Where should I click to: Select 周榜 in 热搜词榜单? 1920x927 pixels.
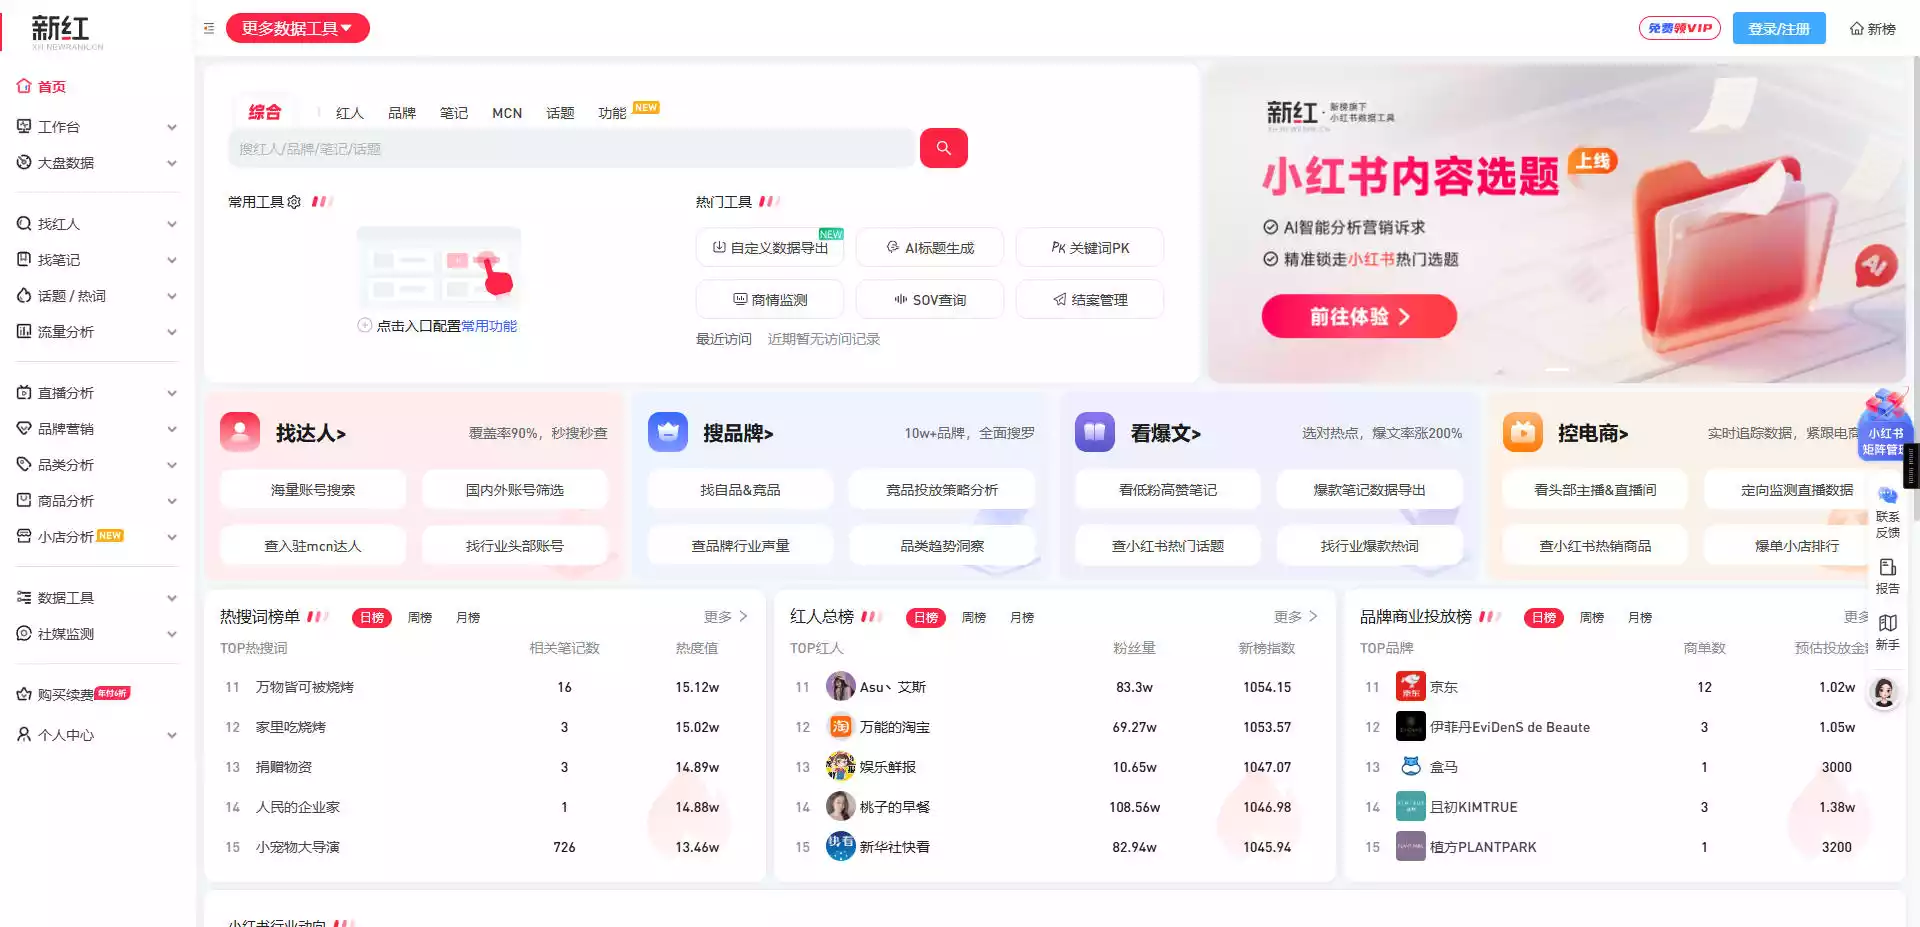pyautogui.click(x=420, y=618)
